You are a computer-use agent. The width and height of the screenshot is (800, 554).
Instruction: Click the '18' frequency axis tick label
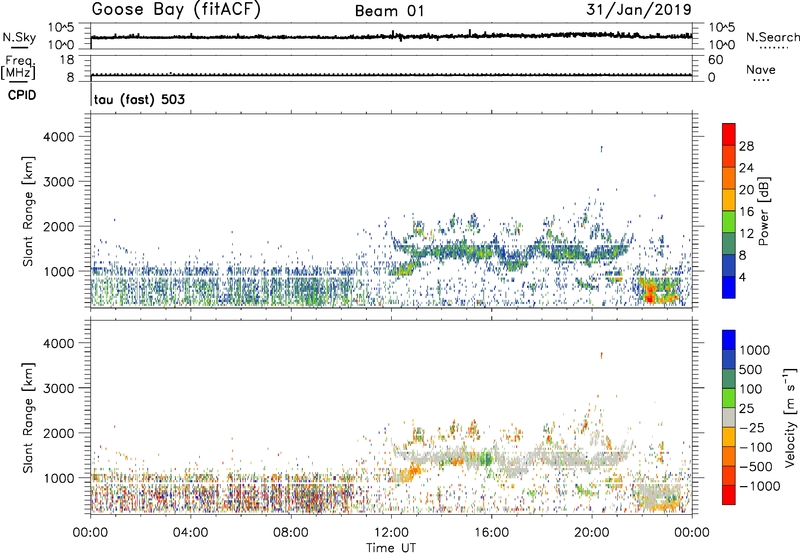pyautogui.click(x=67, y=60)
